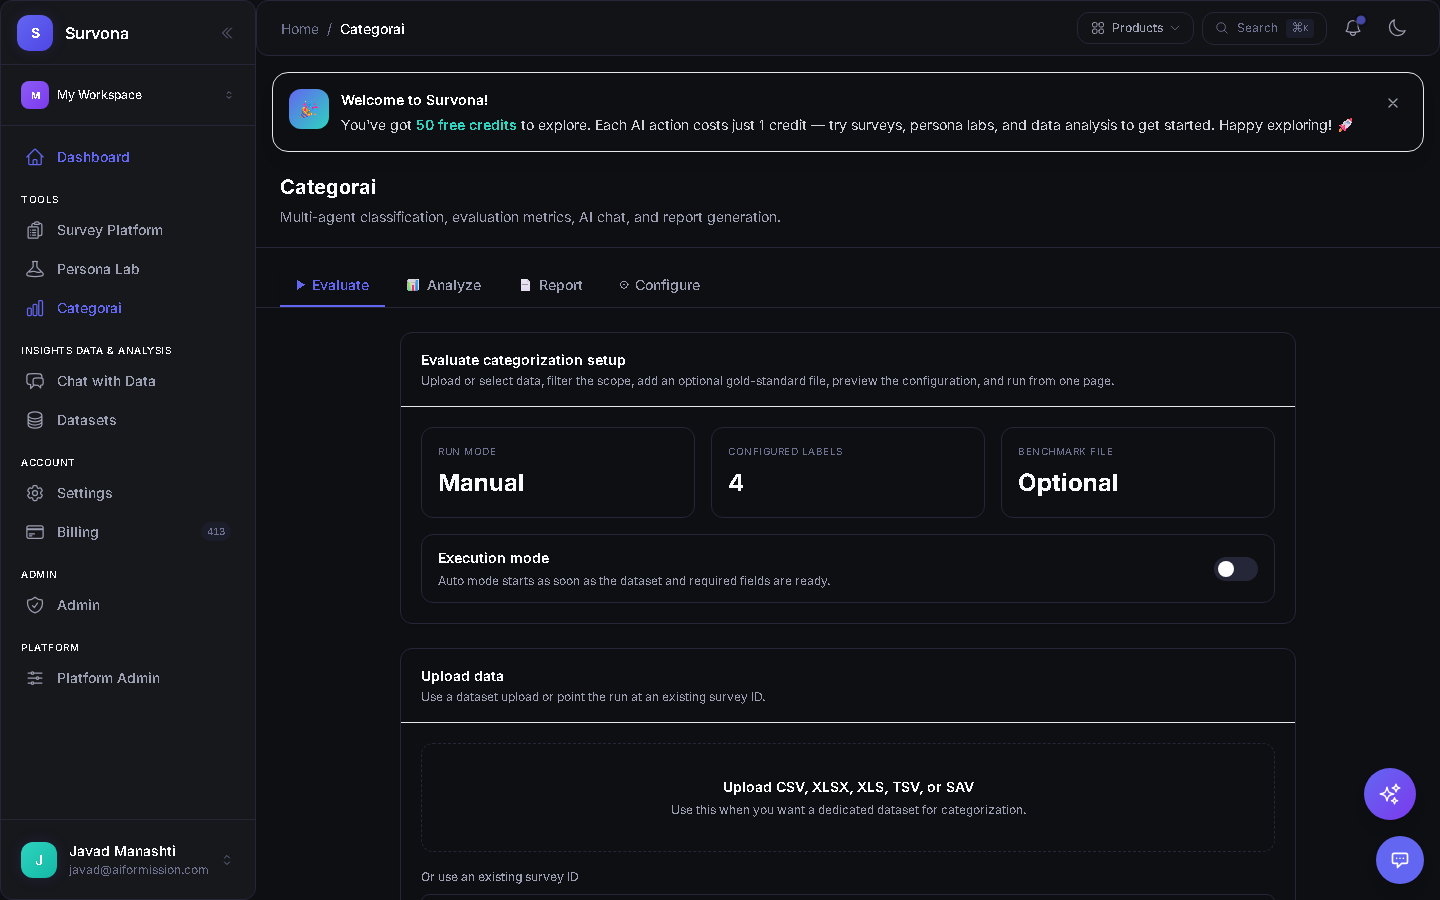The width and height of the screenshot is (1440, 900).
Task: Open the My Workspace switcher
Action: click(128, 94)
